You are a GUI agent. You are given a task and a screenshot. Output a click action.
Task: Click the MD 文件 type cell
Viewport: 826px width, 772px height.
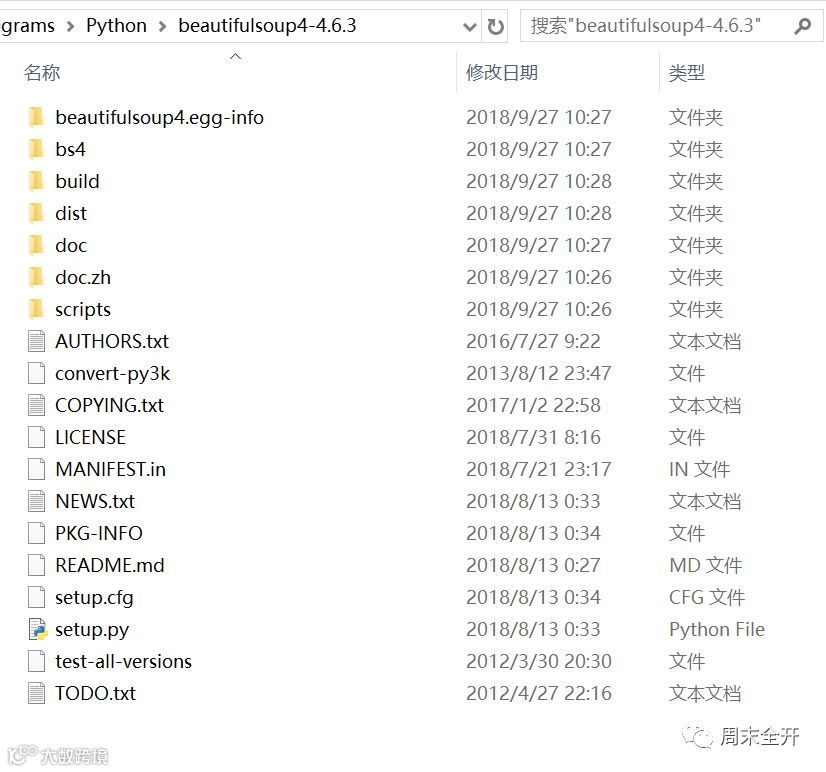[705, 565]
